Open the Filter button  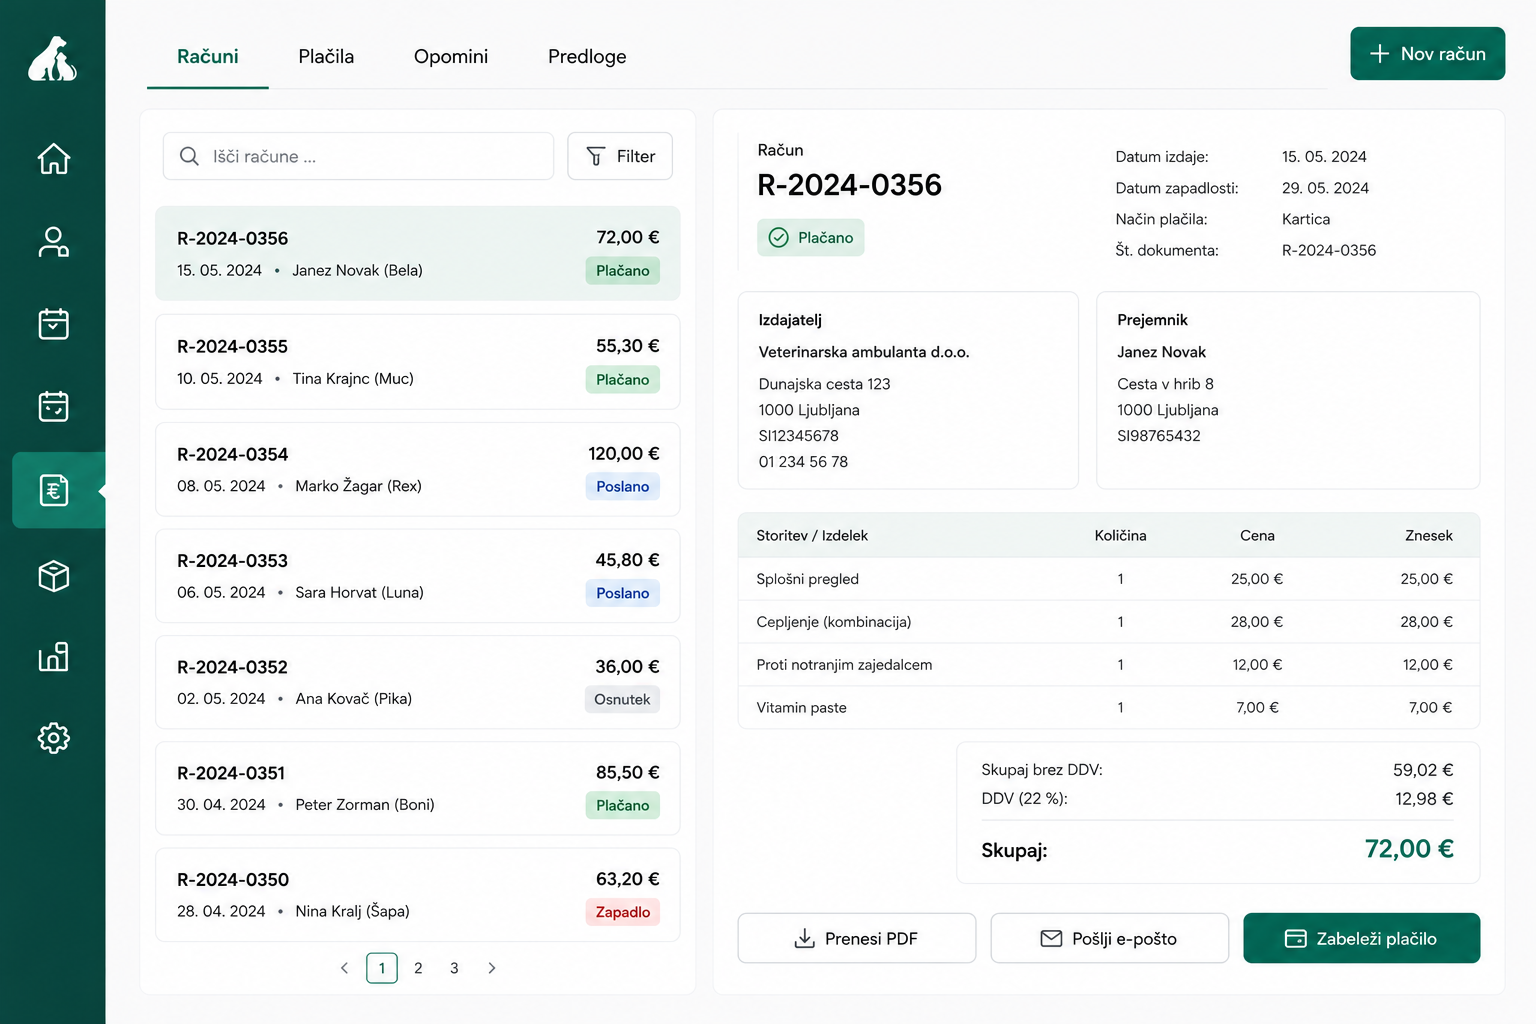click(x=620, y=156)
